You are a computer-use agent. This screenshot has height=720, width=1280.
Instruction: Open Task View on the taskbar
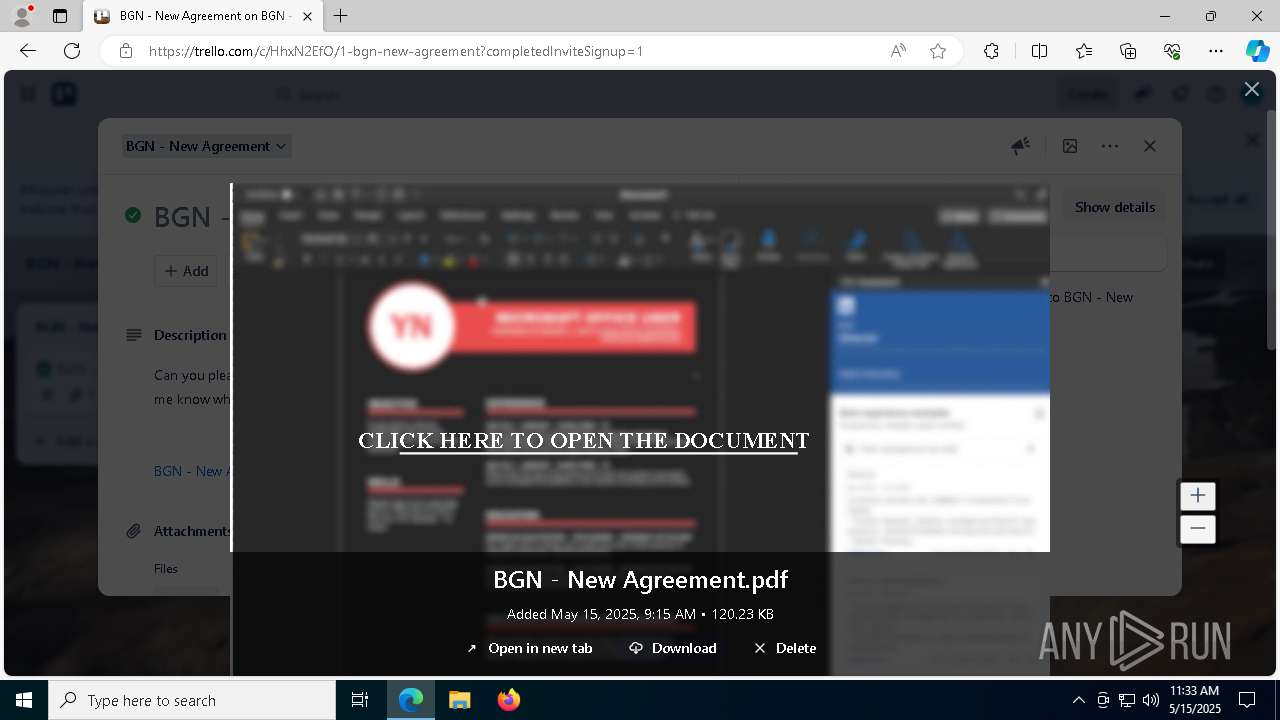360,700
